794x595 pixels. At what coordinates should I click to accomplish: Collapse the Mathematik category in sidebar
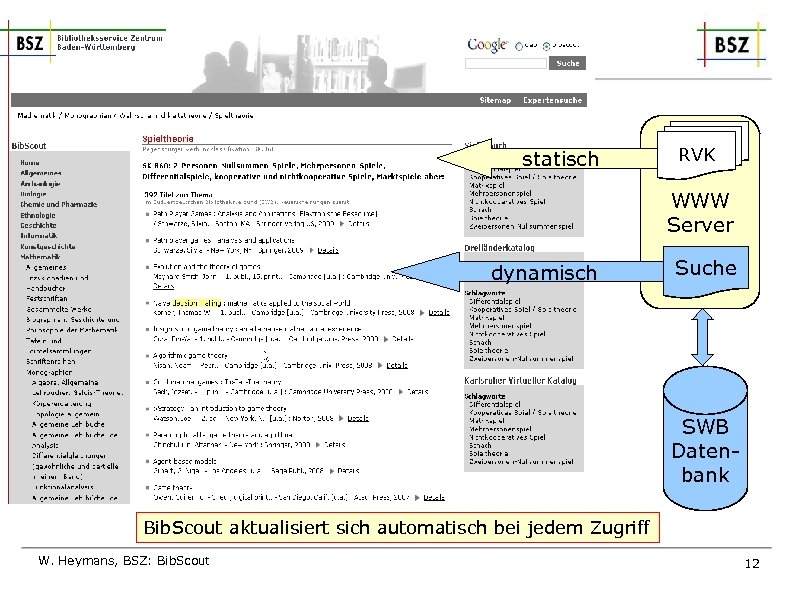(x=40, y=257)
